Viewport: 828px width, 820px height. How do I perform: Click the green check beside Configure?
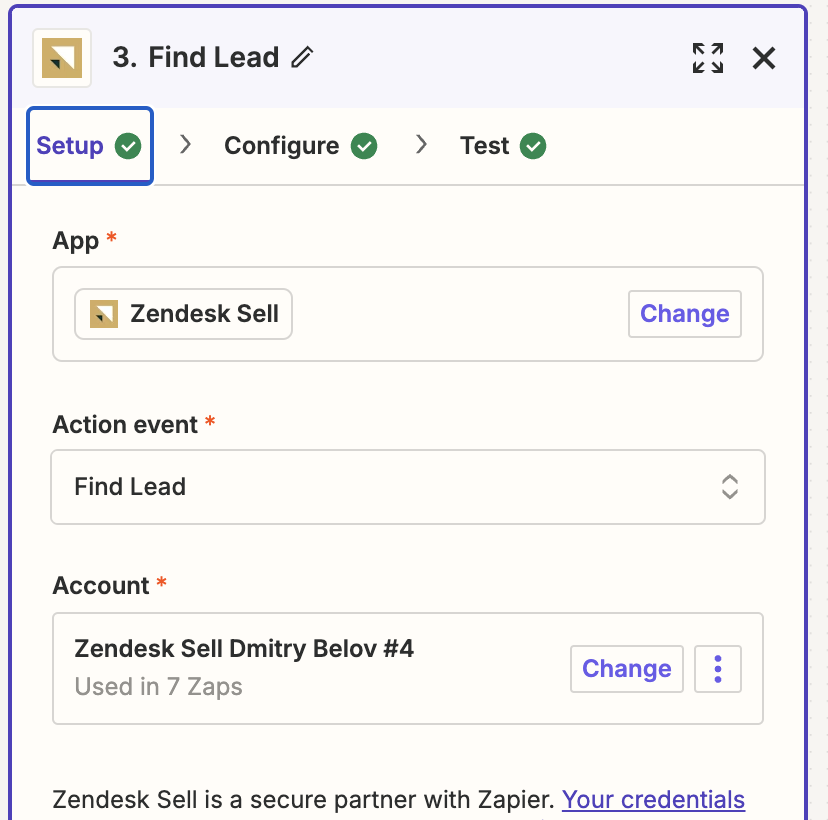[364, 146]
